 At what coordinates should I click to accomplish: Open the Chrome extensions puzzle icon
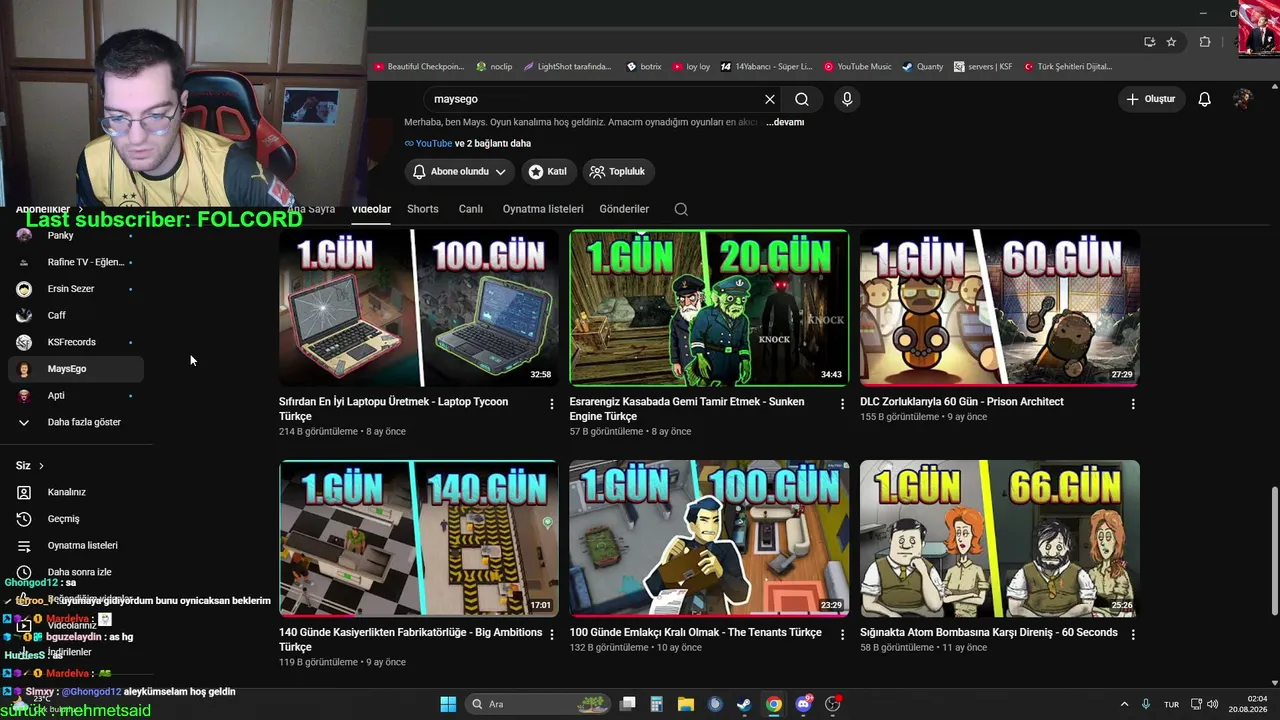click(x=1205, y=42)
